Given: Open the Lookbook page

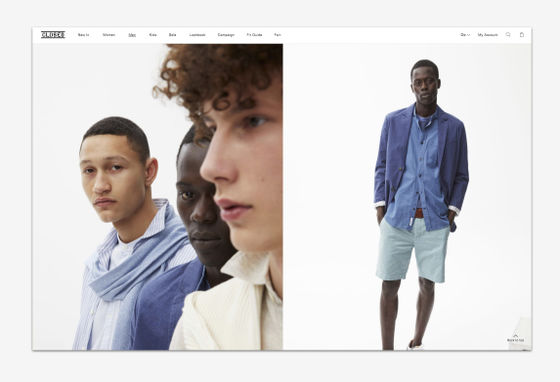Looking at the screenshot, I should [x=198, y=35].
